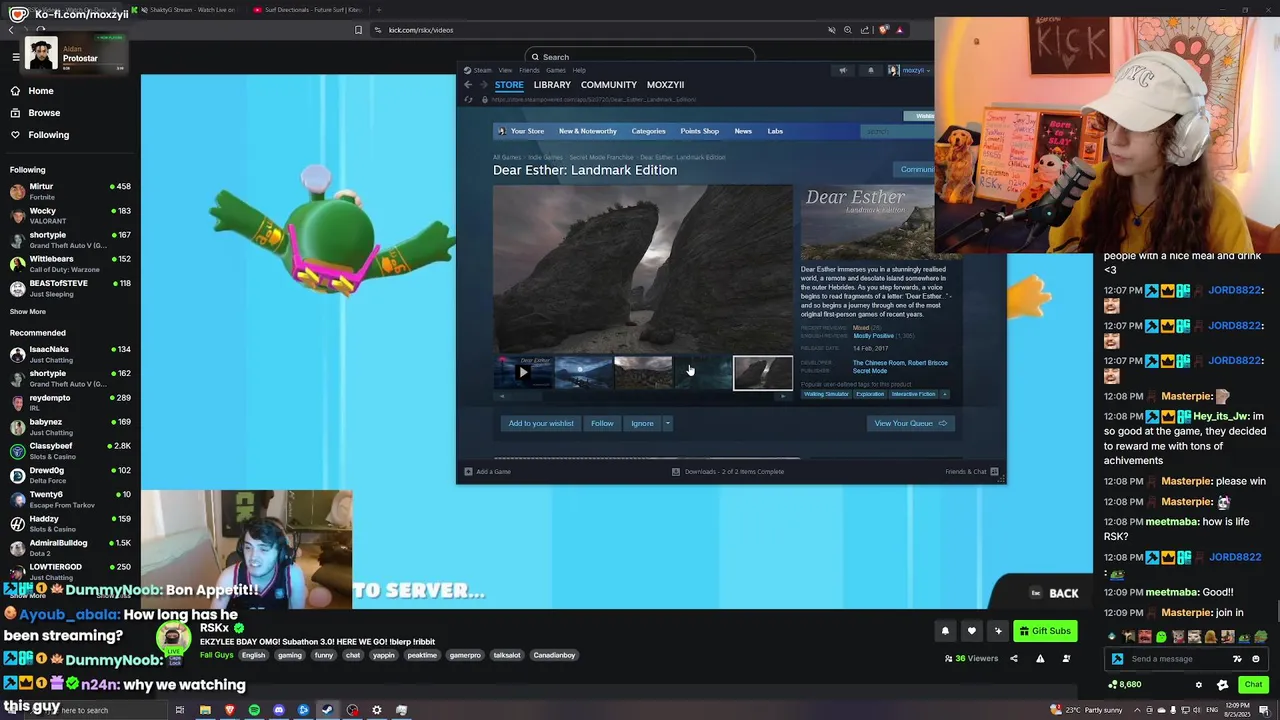This screenshot has width=1280, height=720.
Task: Expand more tags with the plus button
Action: click(945, 394)
